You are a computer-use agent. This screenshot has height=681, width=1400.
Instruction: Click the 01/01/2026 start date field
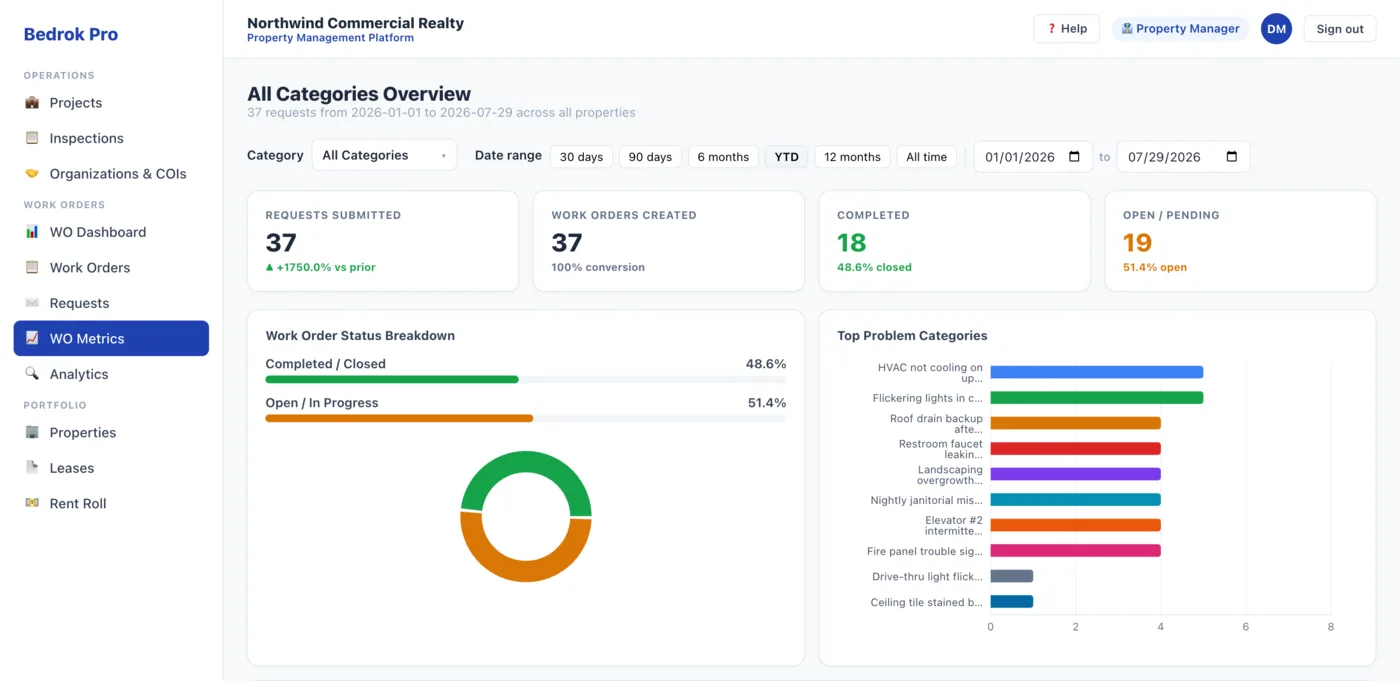tap(1033, 157)
